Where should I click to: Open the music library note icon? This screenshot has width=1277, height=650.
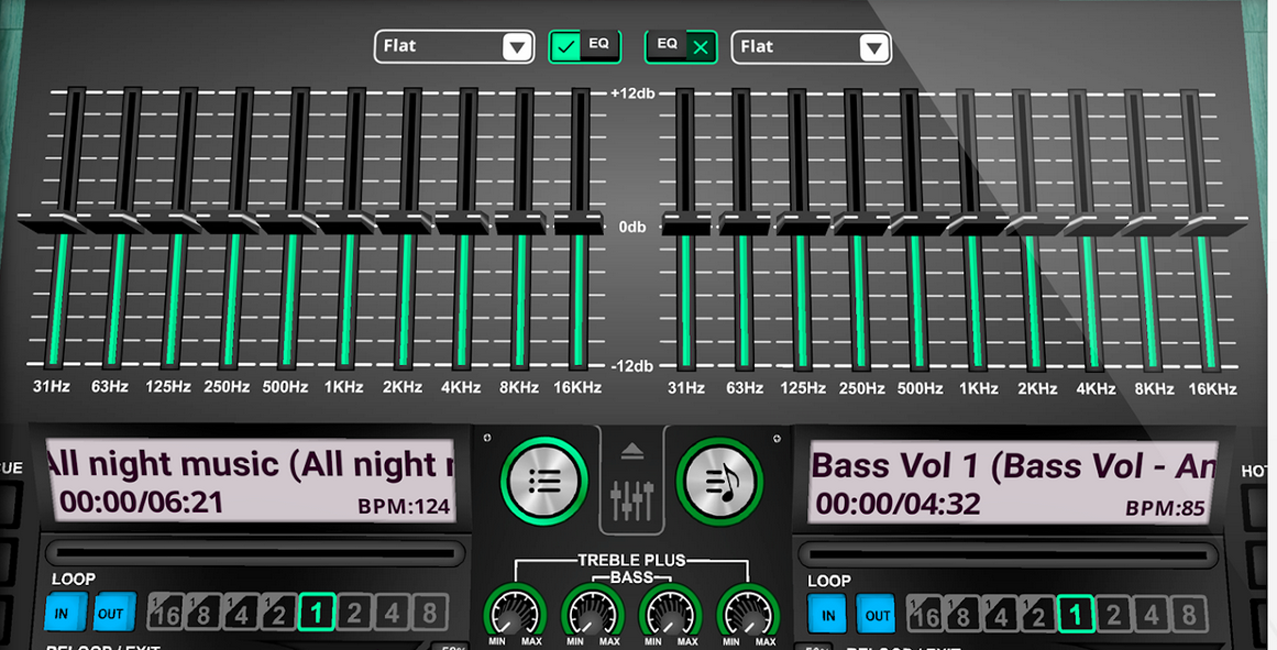coord(719,481)
